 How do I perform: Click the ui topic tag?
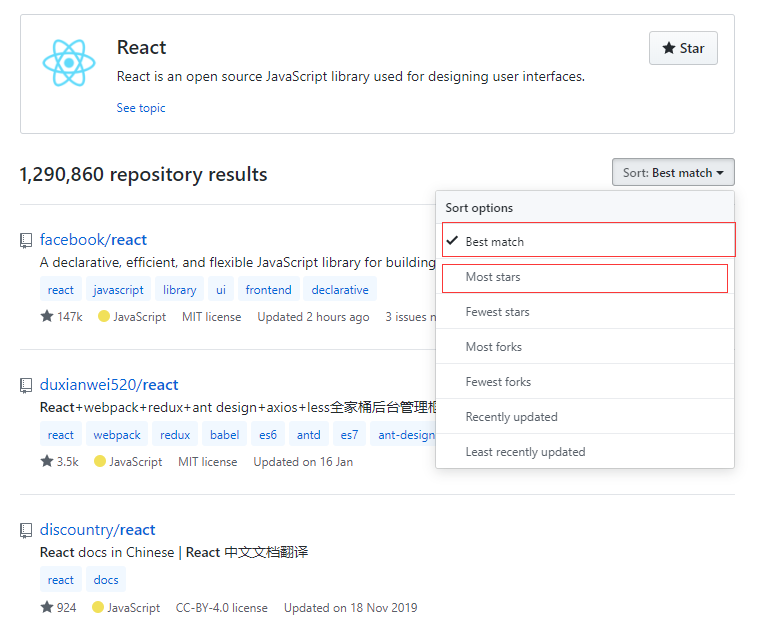coord(221,289)
